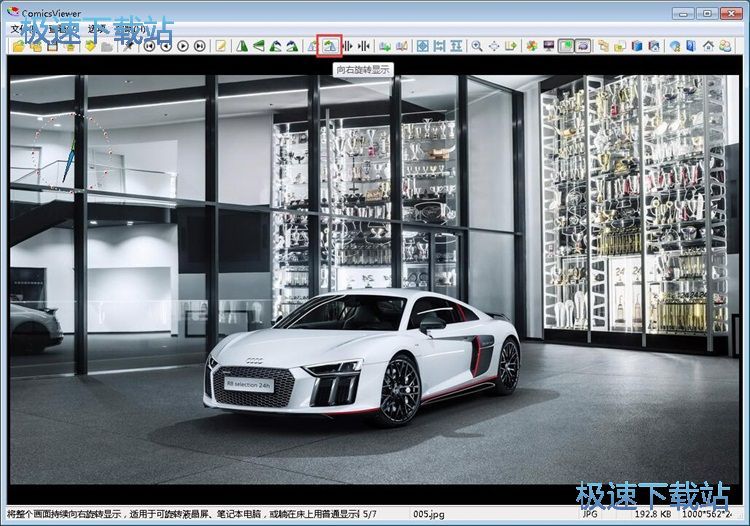The image size is (750, 526).
Task: Click the fit height icon
Action: coord(456,46)
